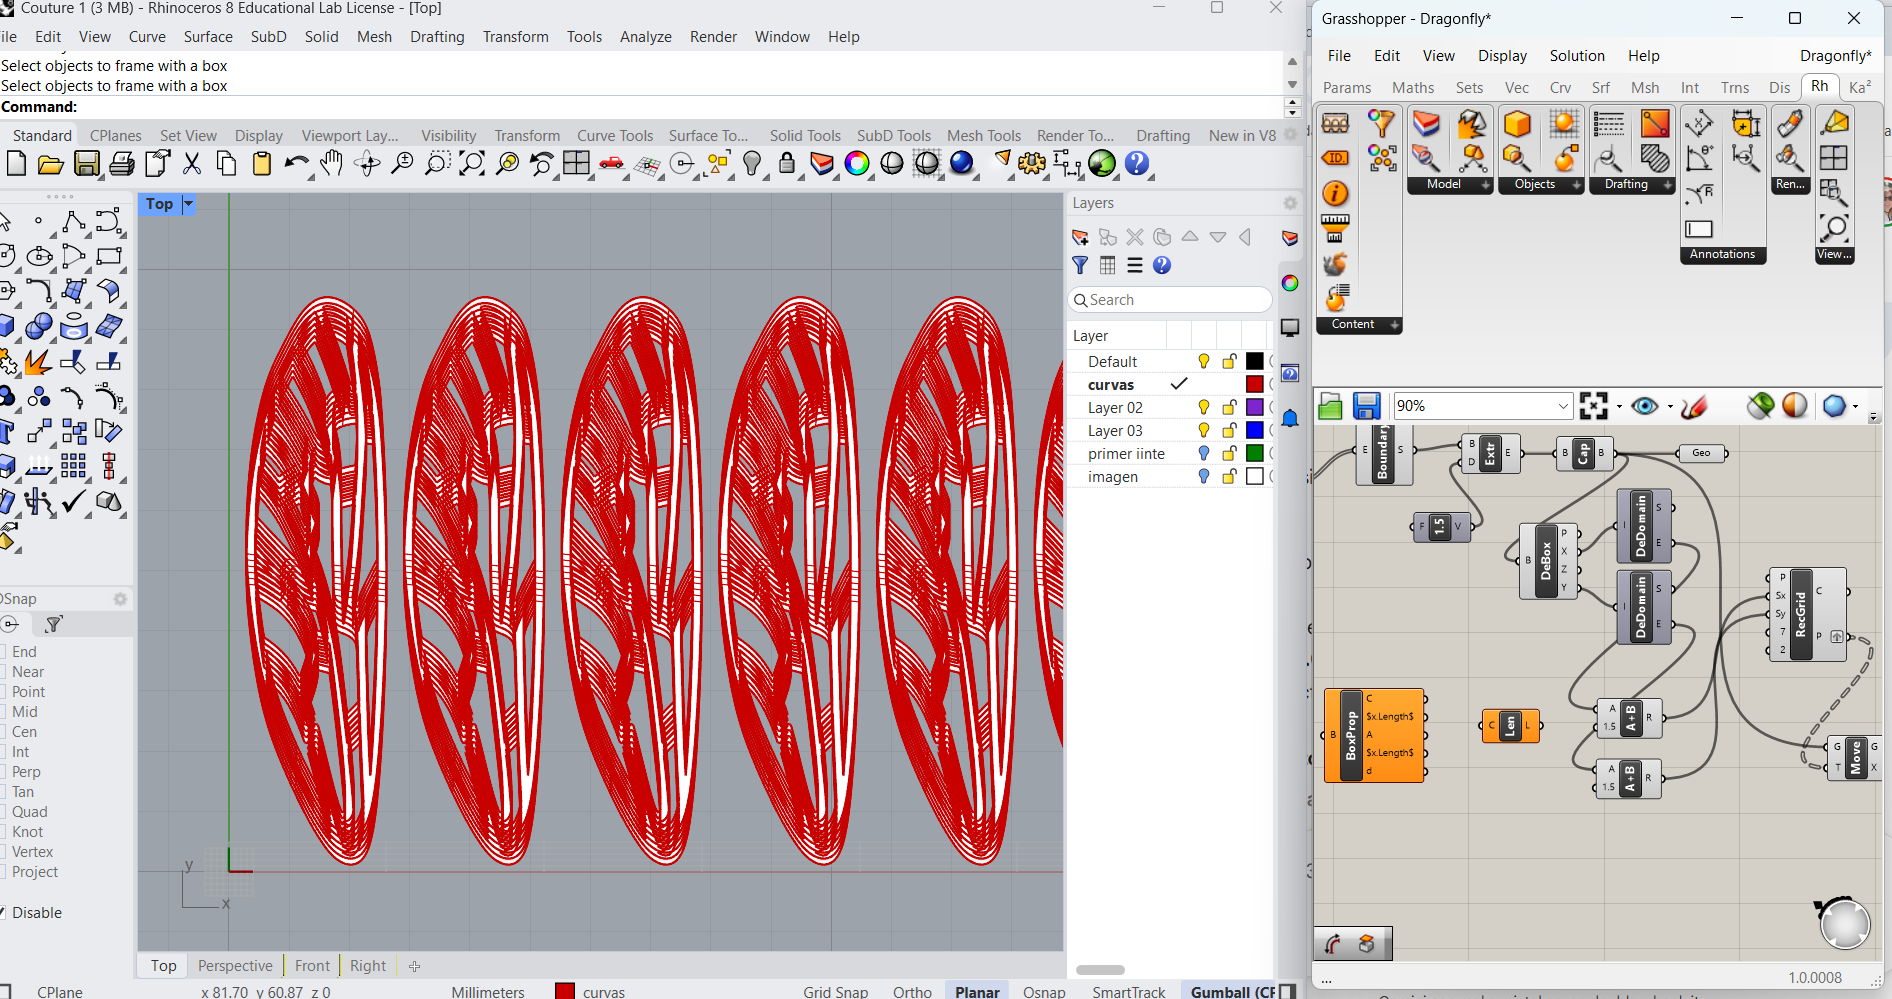
Task: Expand the Grasshopper Model panel group
Action: tap(1485, 185)
